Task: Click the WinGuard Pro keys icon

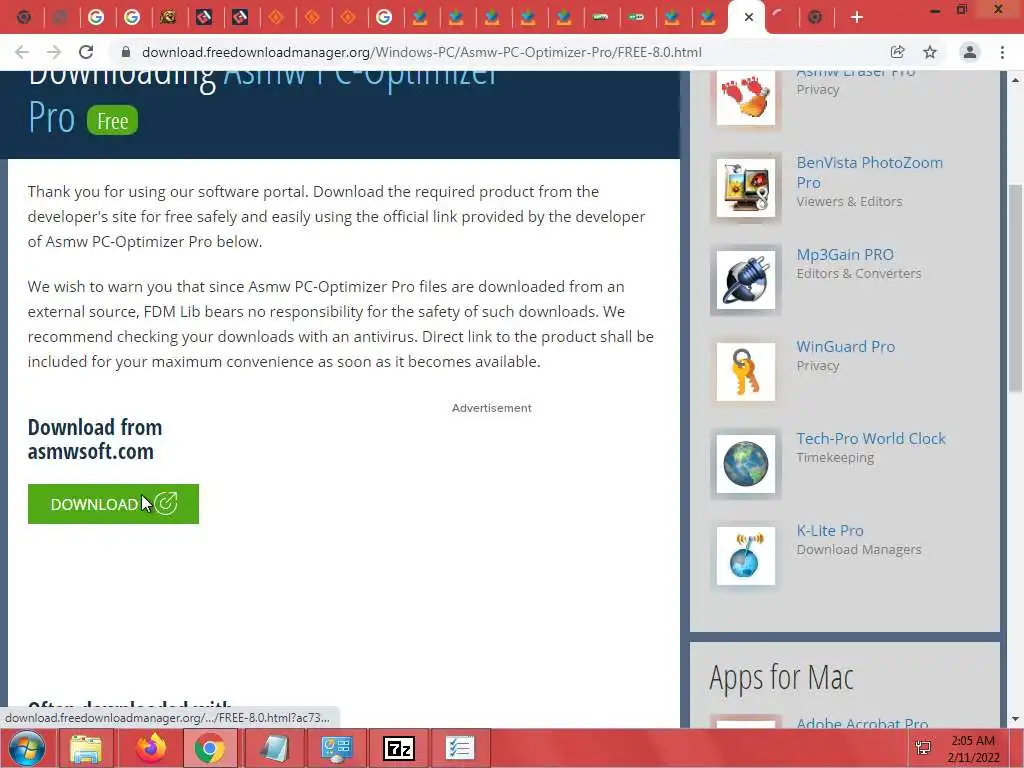Action: pos(745,372)
